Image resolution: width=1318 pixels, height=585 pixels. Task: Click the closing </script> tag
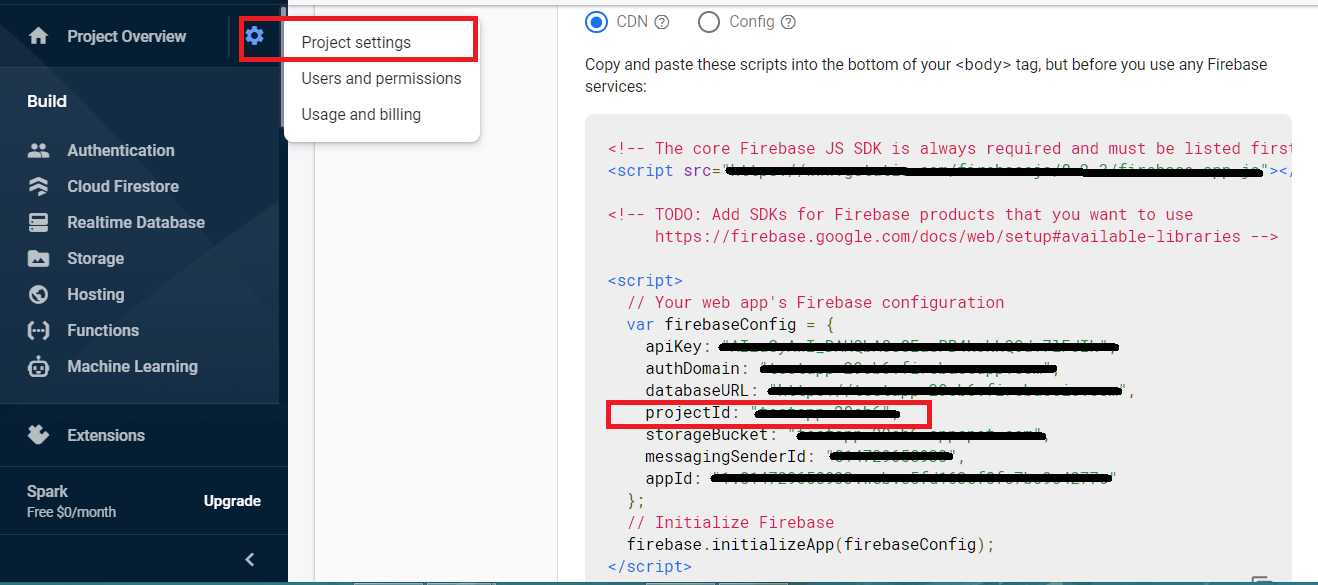click(649, 566)
